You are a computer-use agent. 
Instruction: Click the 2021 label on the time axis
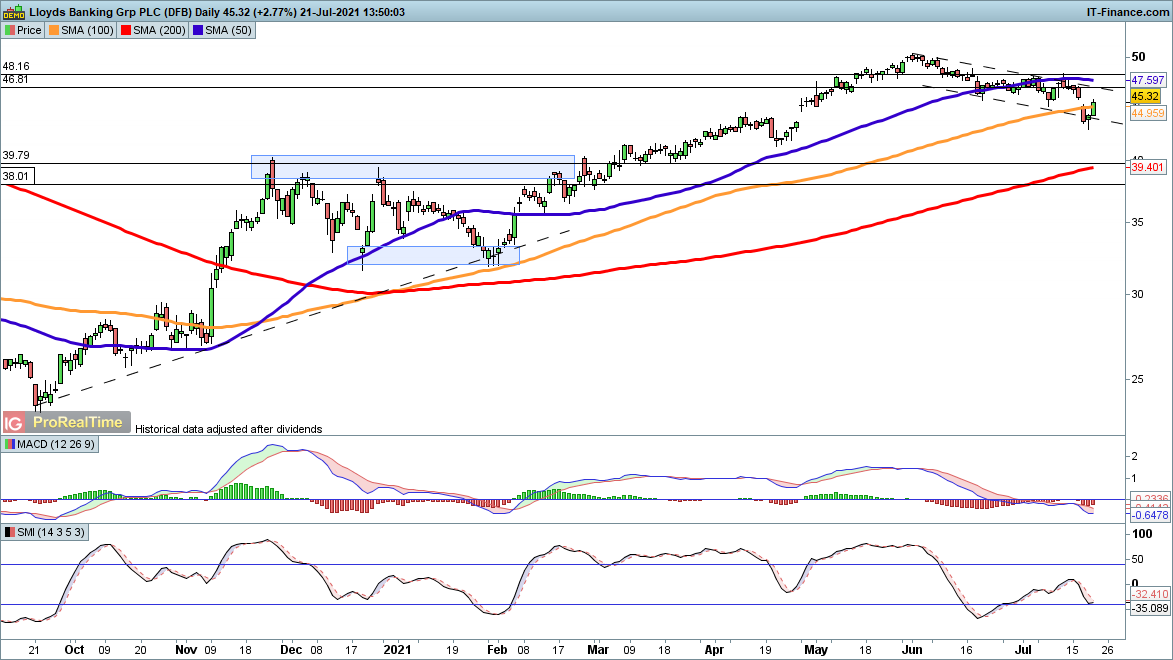pos(397,650)
